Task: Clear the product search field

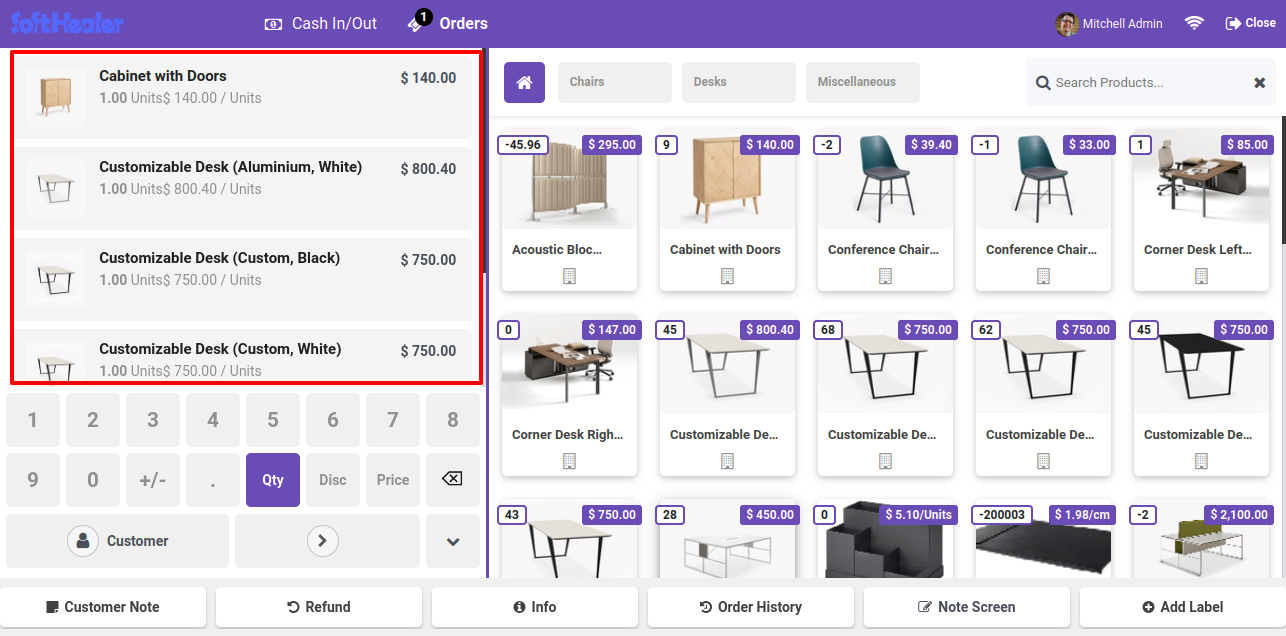Action: (1259, 83)
